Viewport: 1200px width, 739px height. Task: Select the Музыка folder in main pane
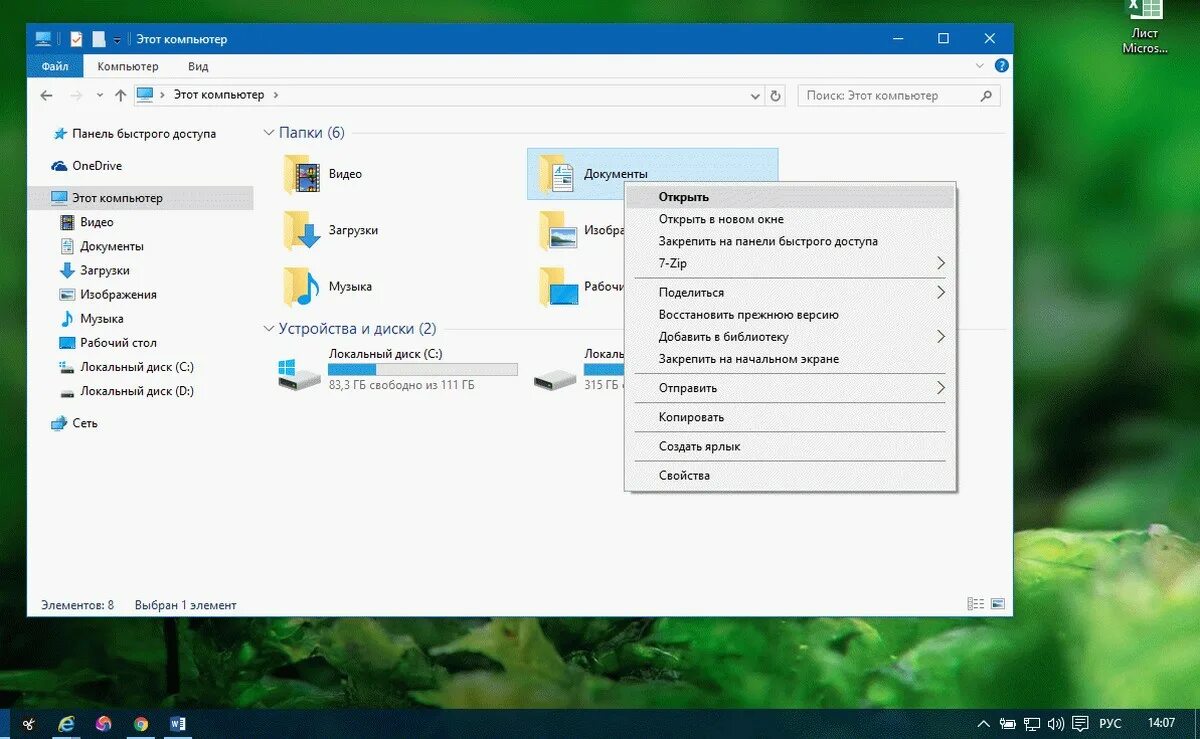(x=327, y=286)
